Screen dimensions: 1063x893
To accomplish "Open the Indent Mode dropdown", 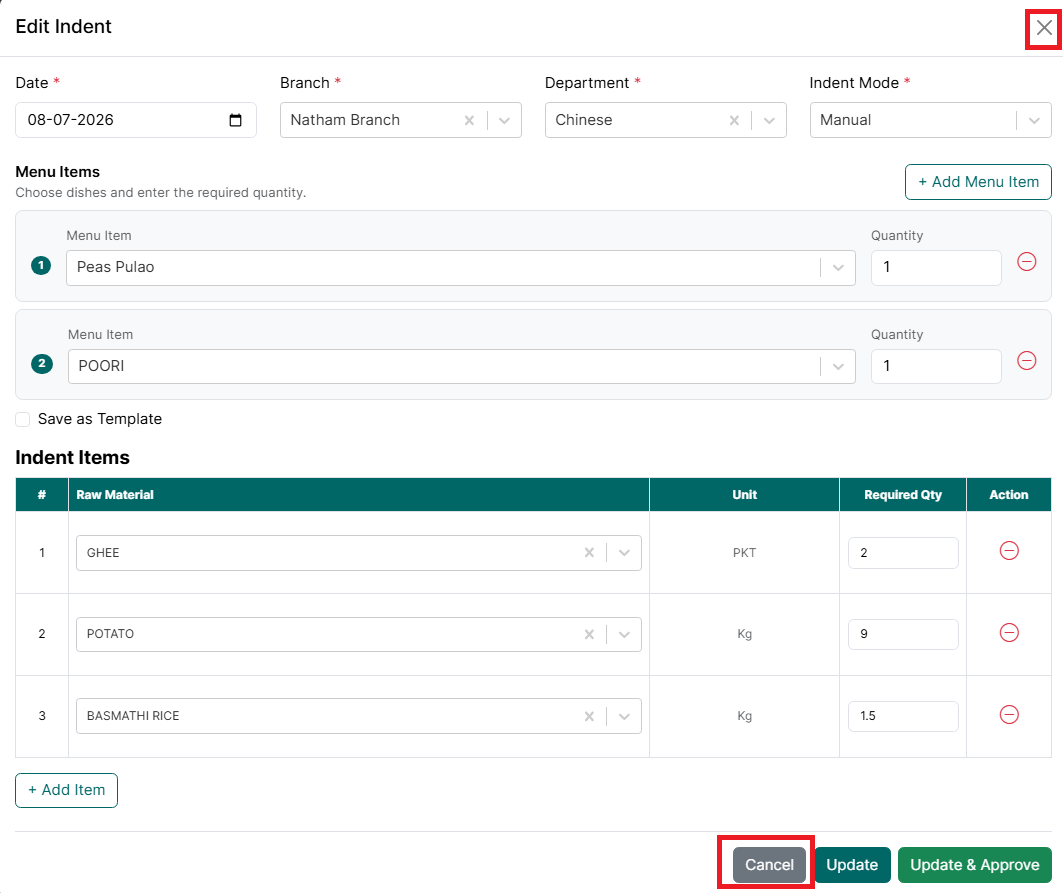I will coord(1034,120).
